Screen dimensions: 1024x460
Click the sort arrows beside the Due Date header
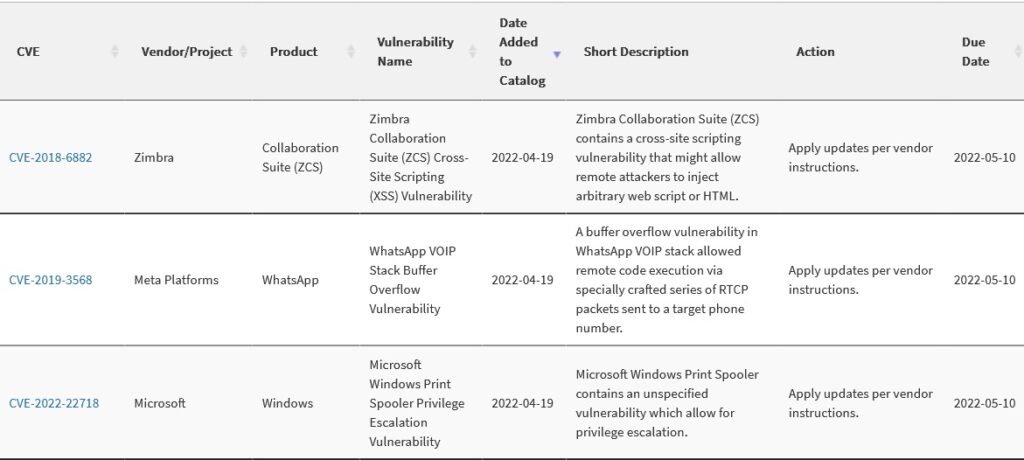(x=1017, y=52)
